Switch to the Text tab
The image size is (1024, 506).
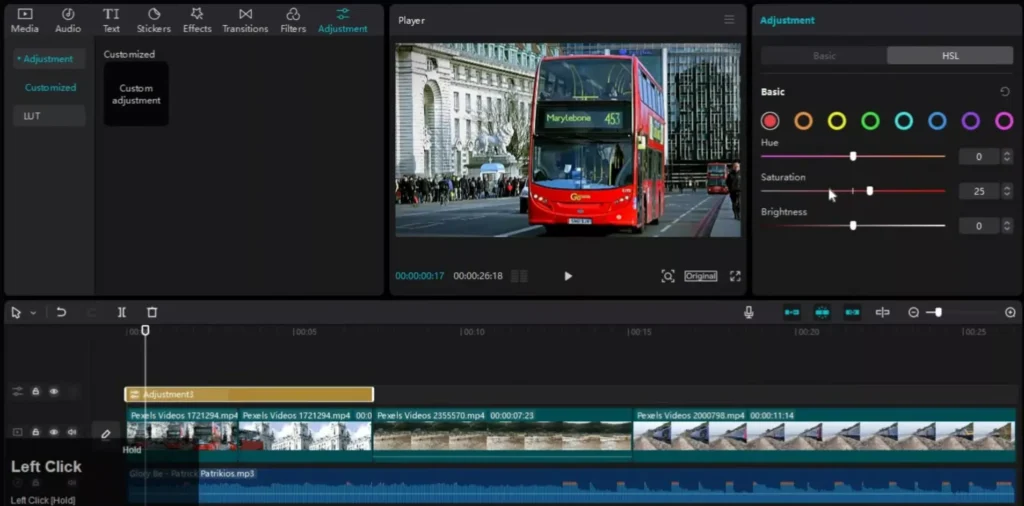(111, 21)
